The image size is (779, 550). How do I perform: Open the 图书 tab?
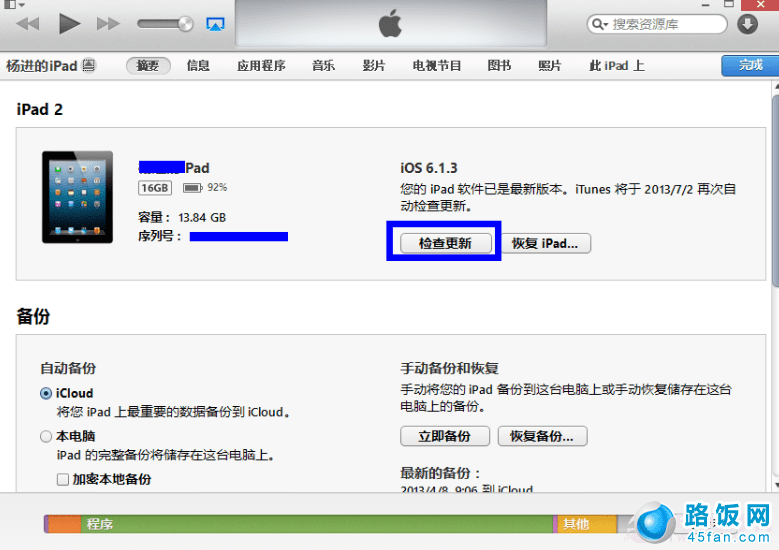coord(499,66)
